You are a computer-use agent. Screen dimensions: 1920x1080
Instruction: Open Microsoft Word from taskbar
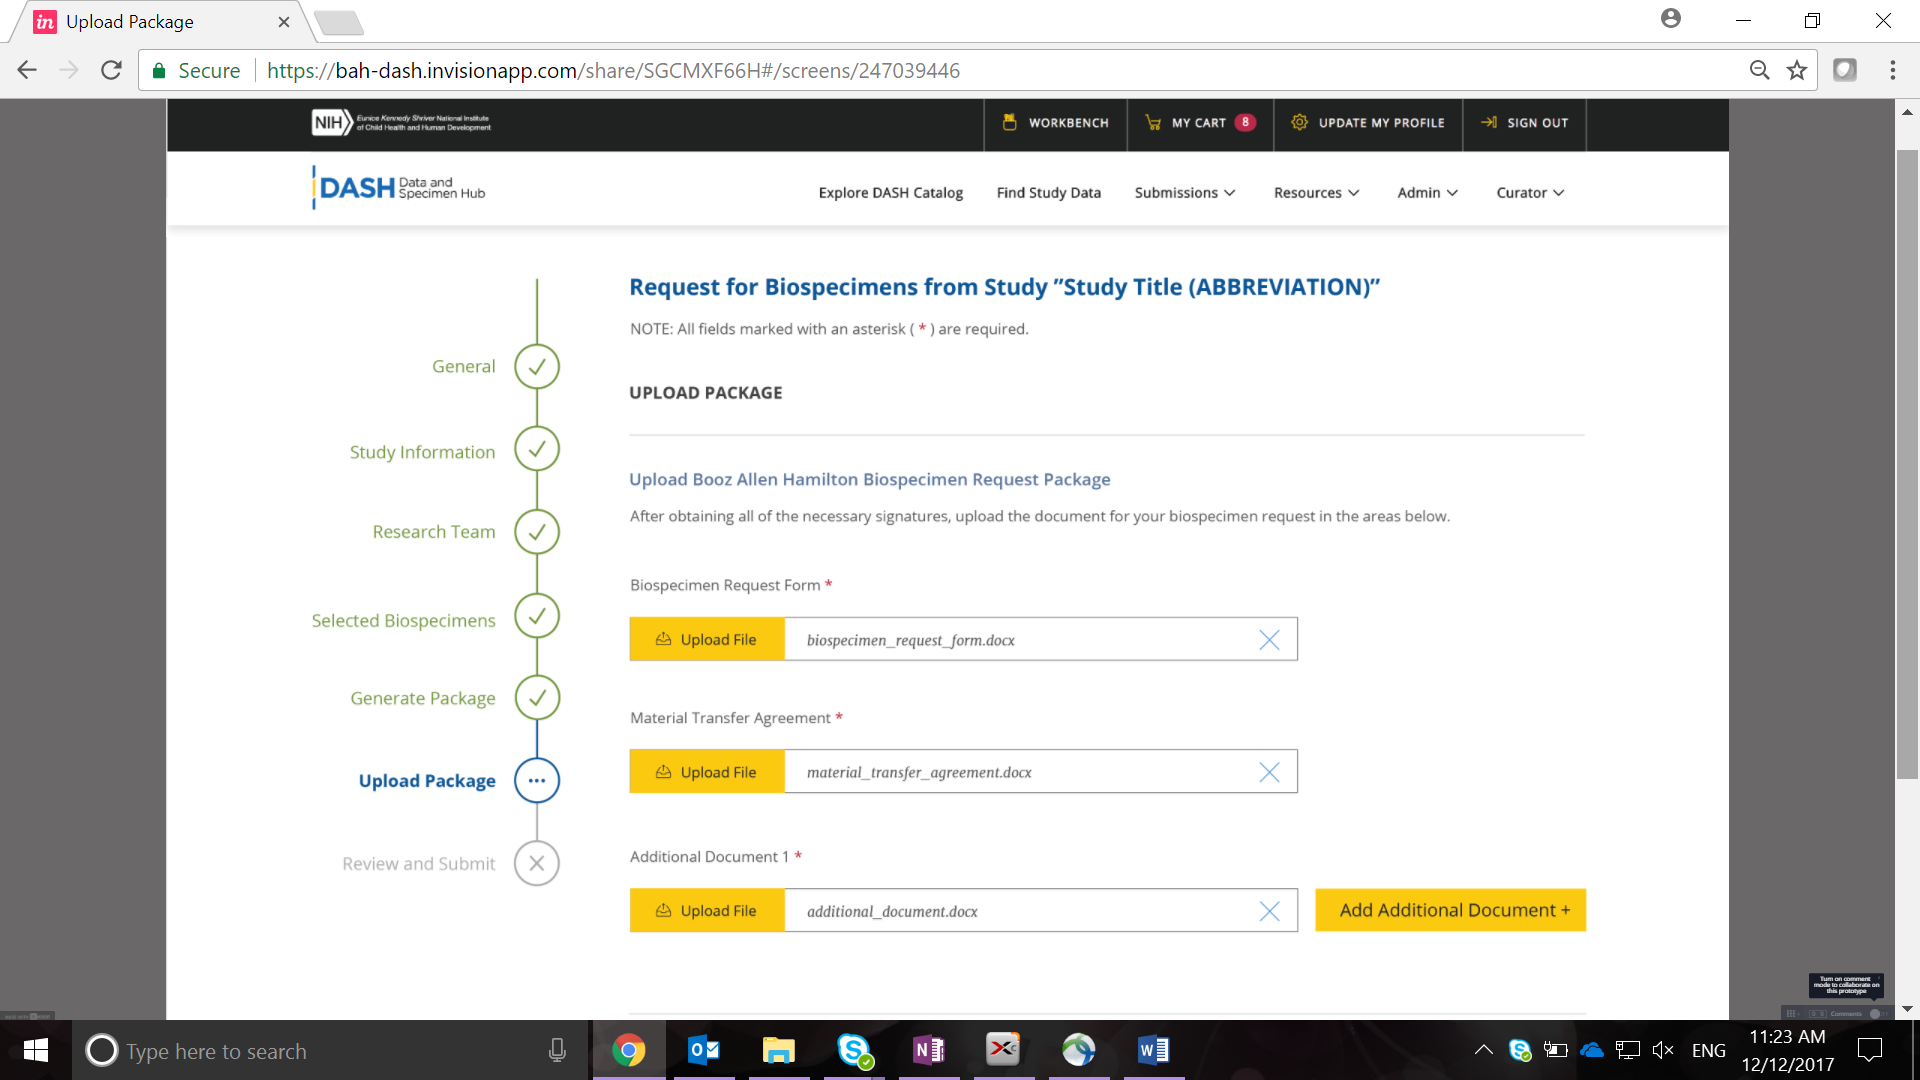coord(1153,1050)
